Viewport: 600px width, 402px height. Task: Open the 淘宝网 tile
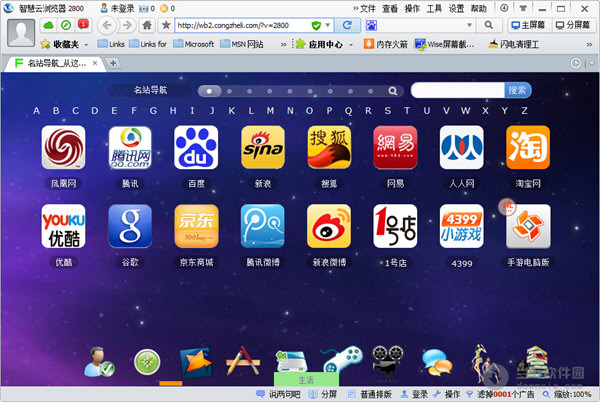[x=528, y=147]
